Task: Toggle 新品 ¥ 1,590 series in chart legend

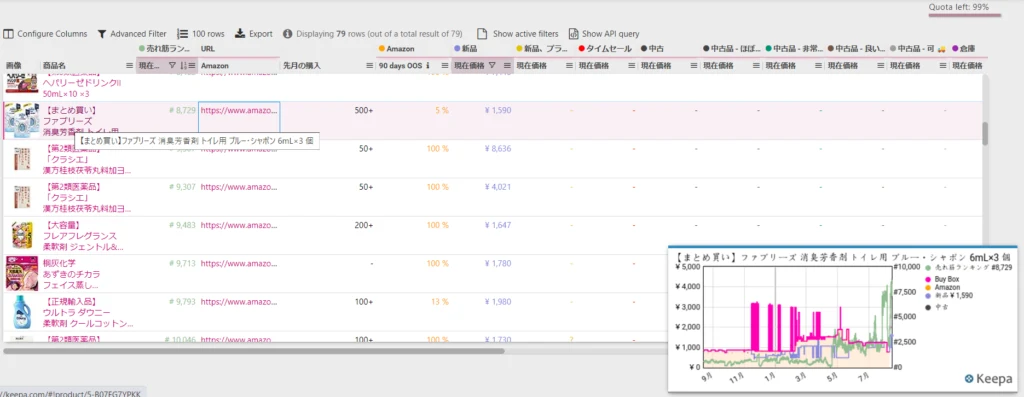Action: pyautogui.click(x=948, y=296)
